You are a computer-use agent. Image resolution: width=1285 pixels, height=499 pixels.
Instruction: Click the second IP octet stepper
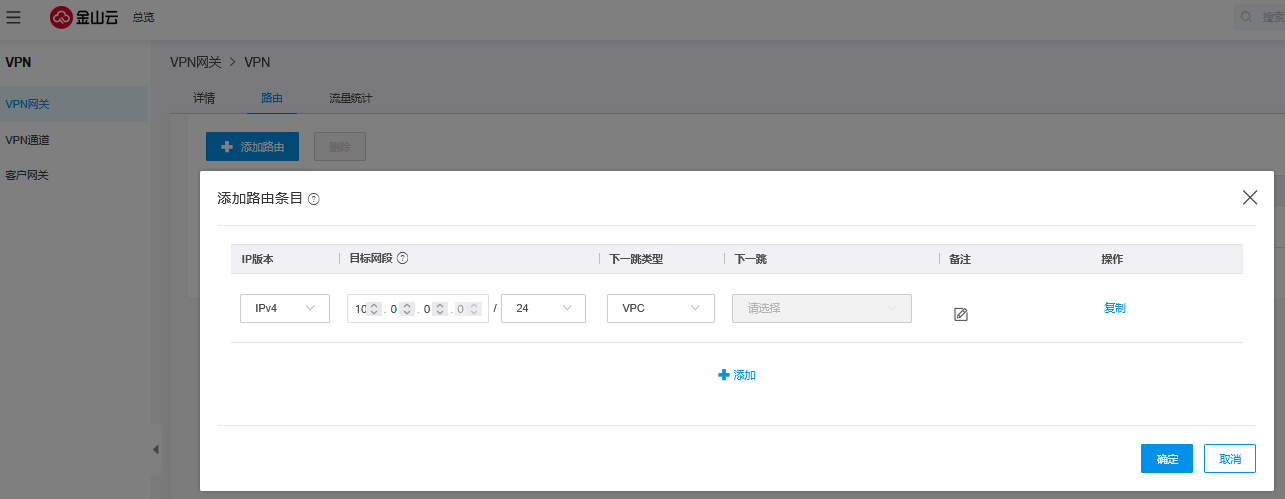click(407, 309)
